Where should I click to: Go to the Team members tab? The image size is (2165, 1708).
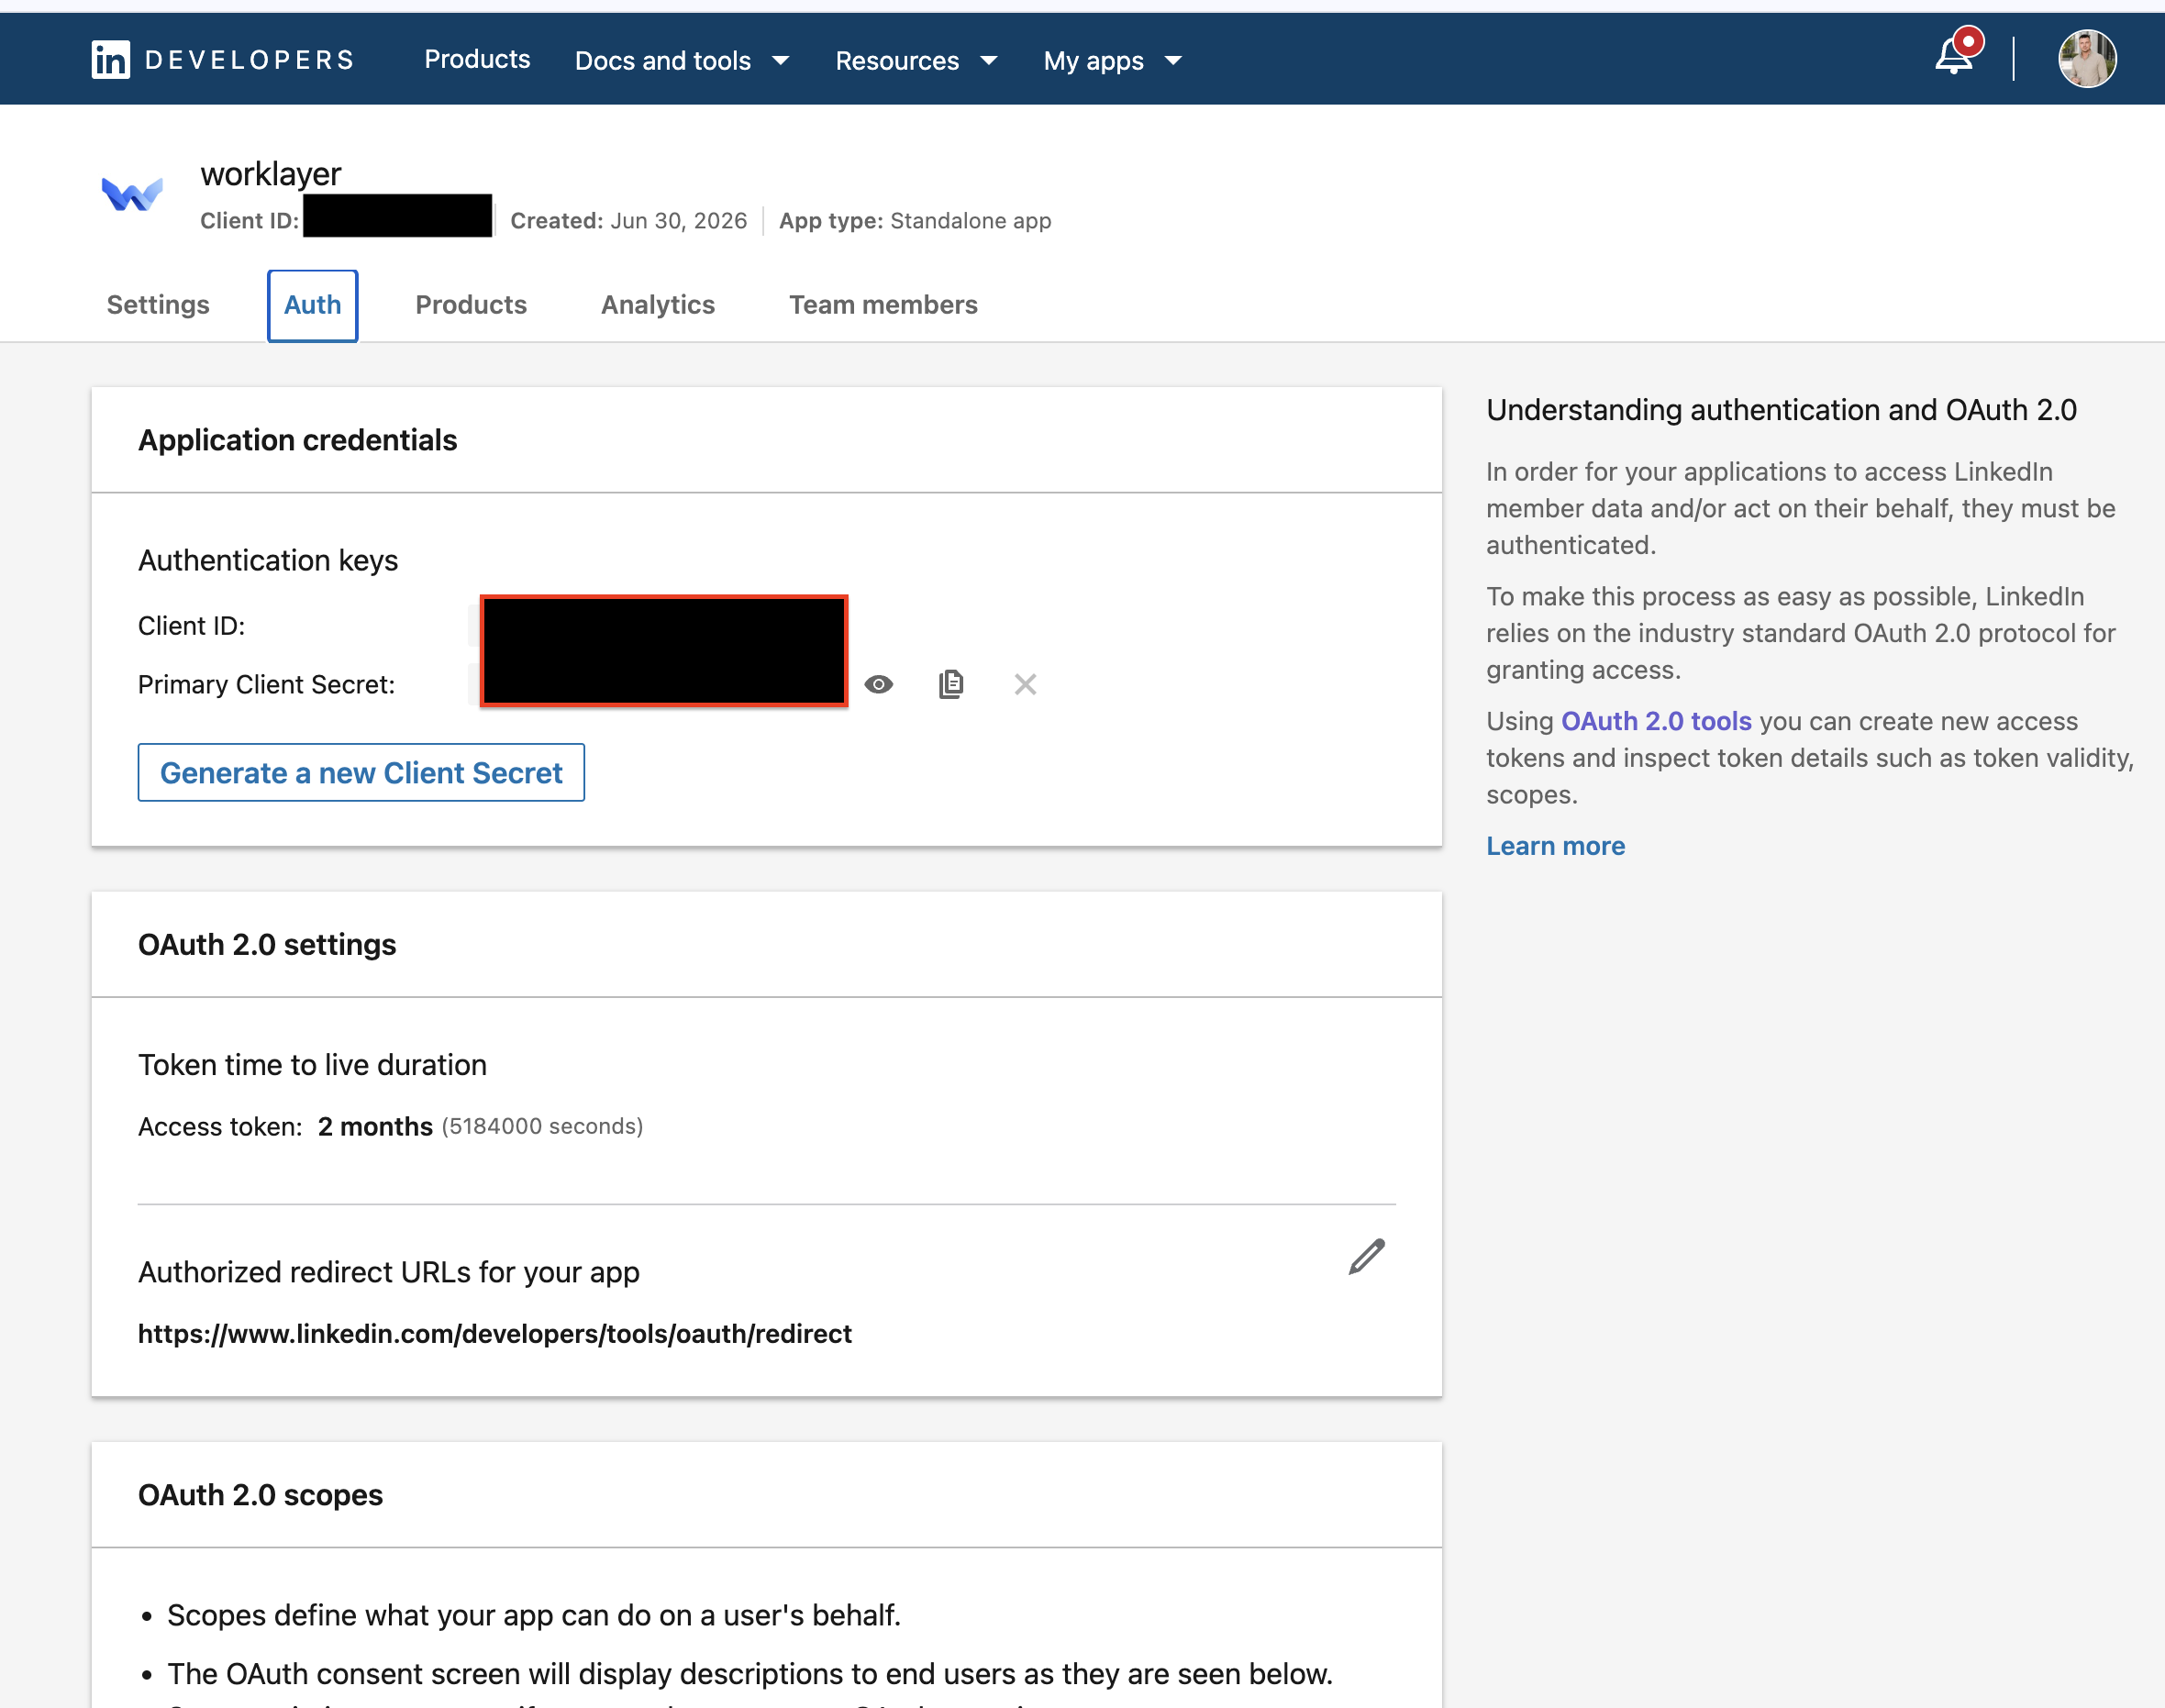click(883, 305)
